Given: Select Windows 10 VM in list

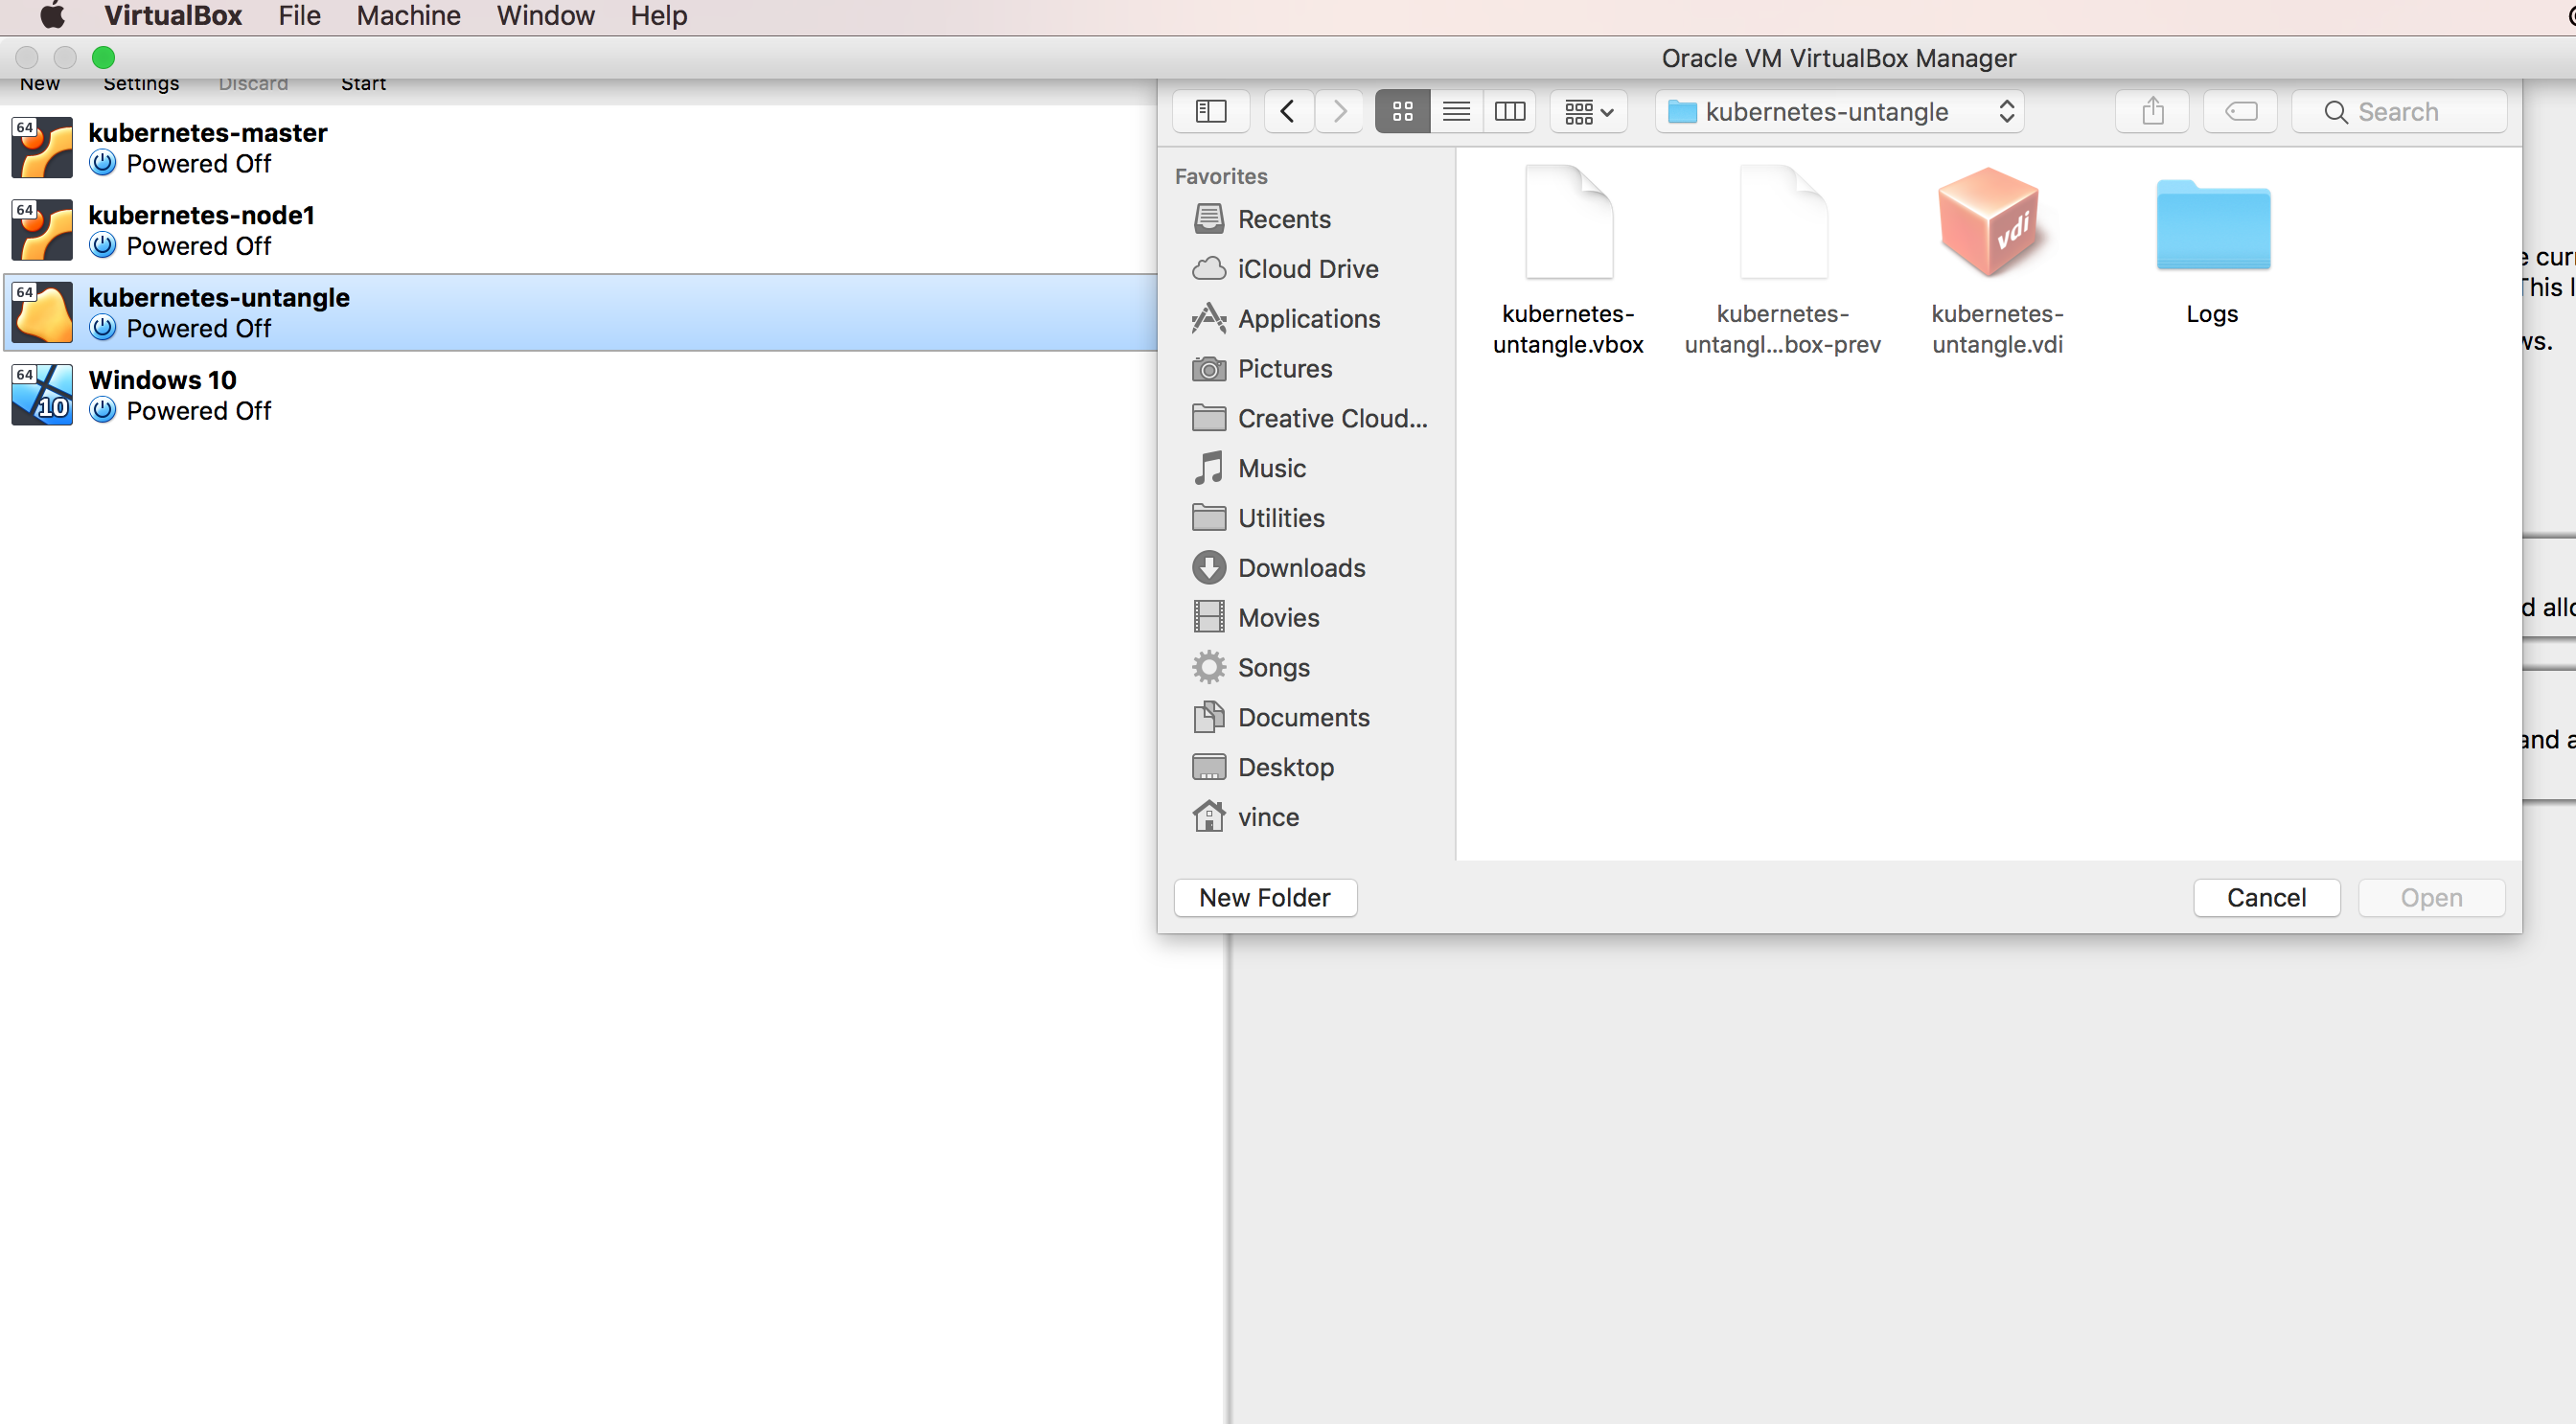Looking at the screenshot, I should (x=580, y=395).
